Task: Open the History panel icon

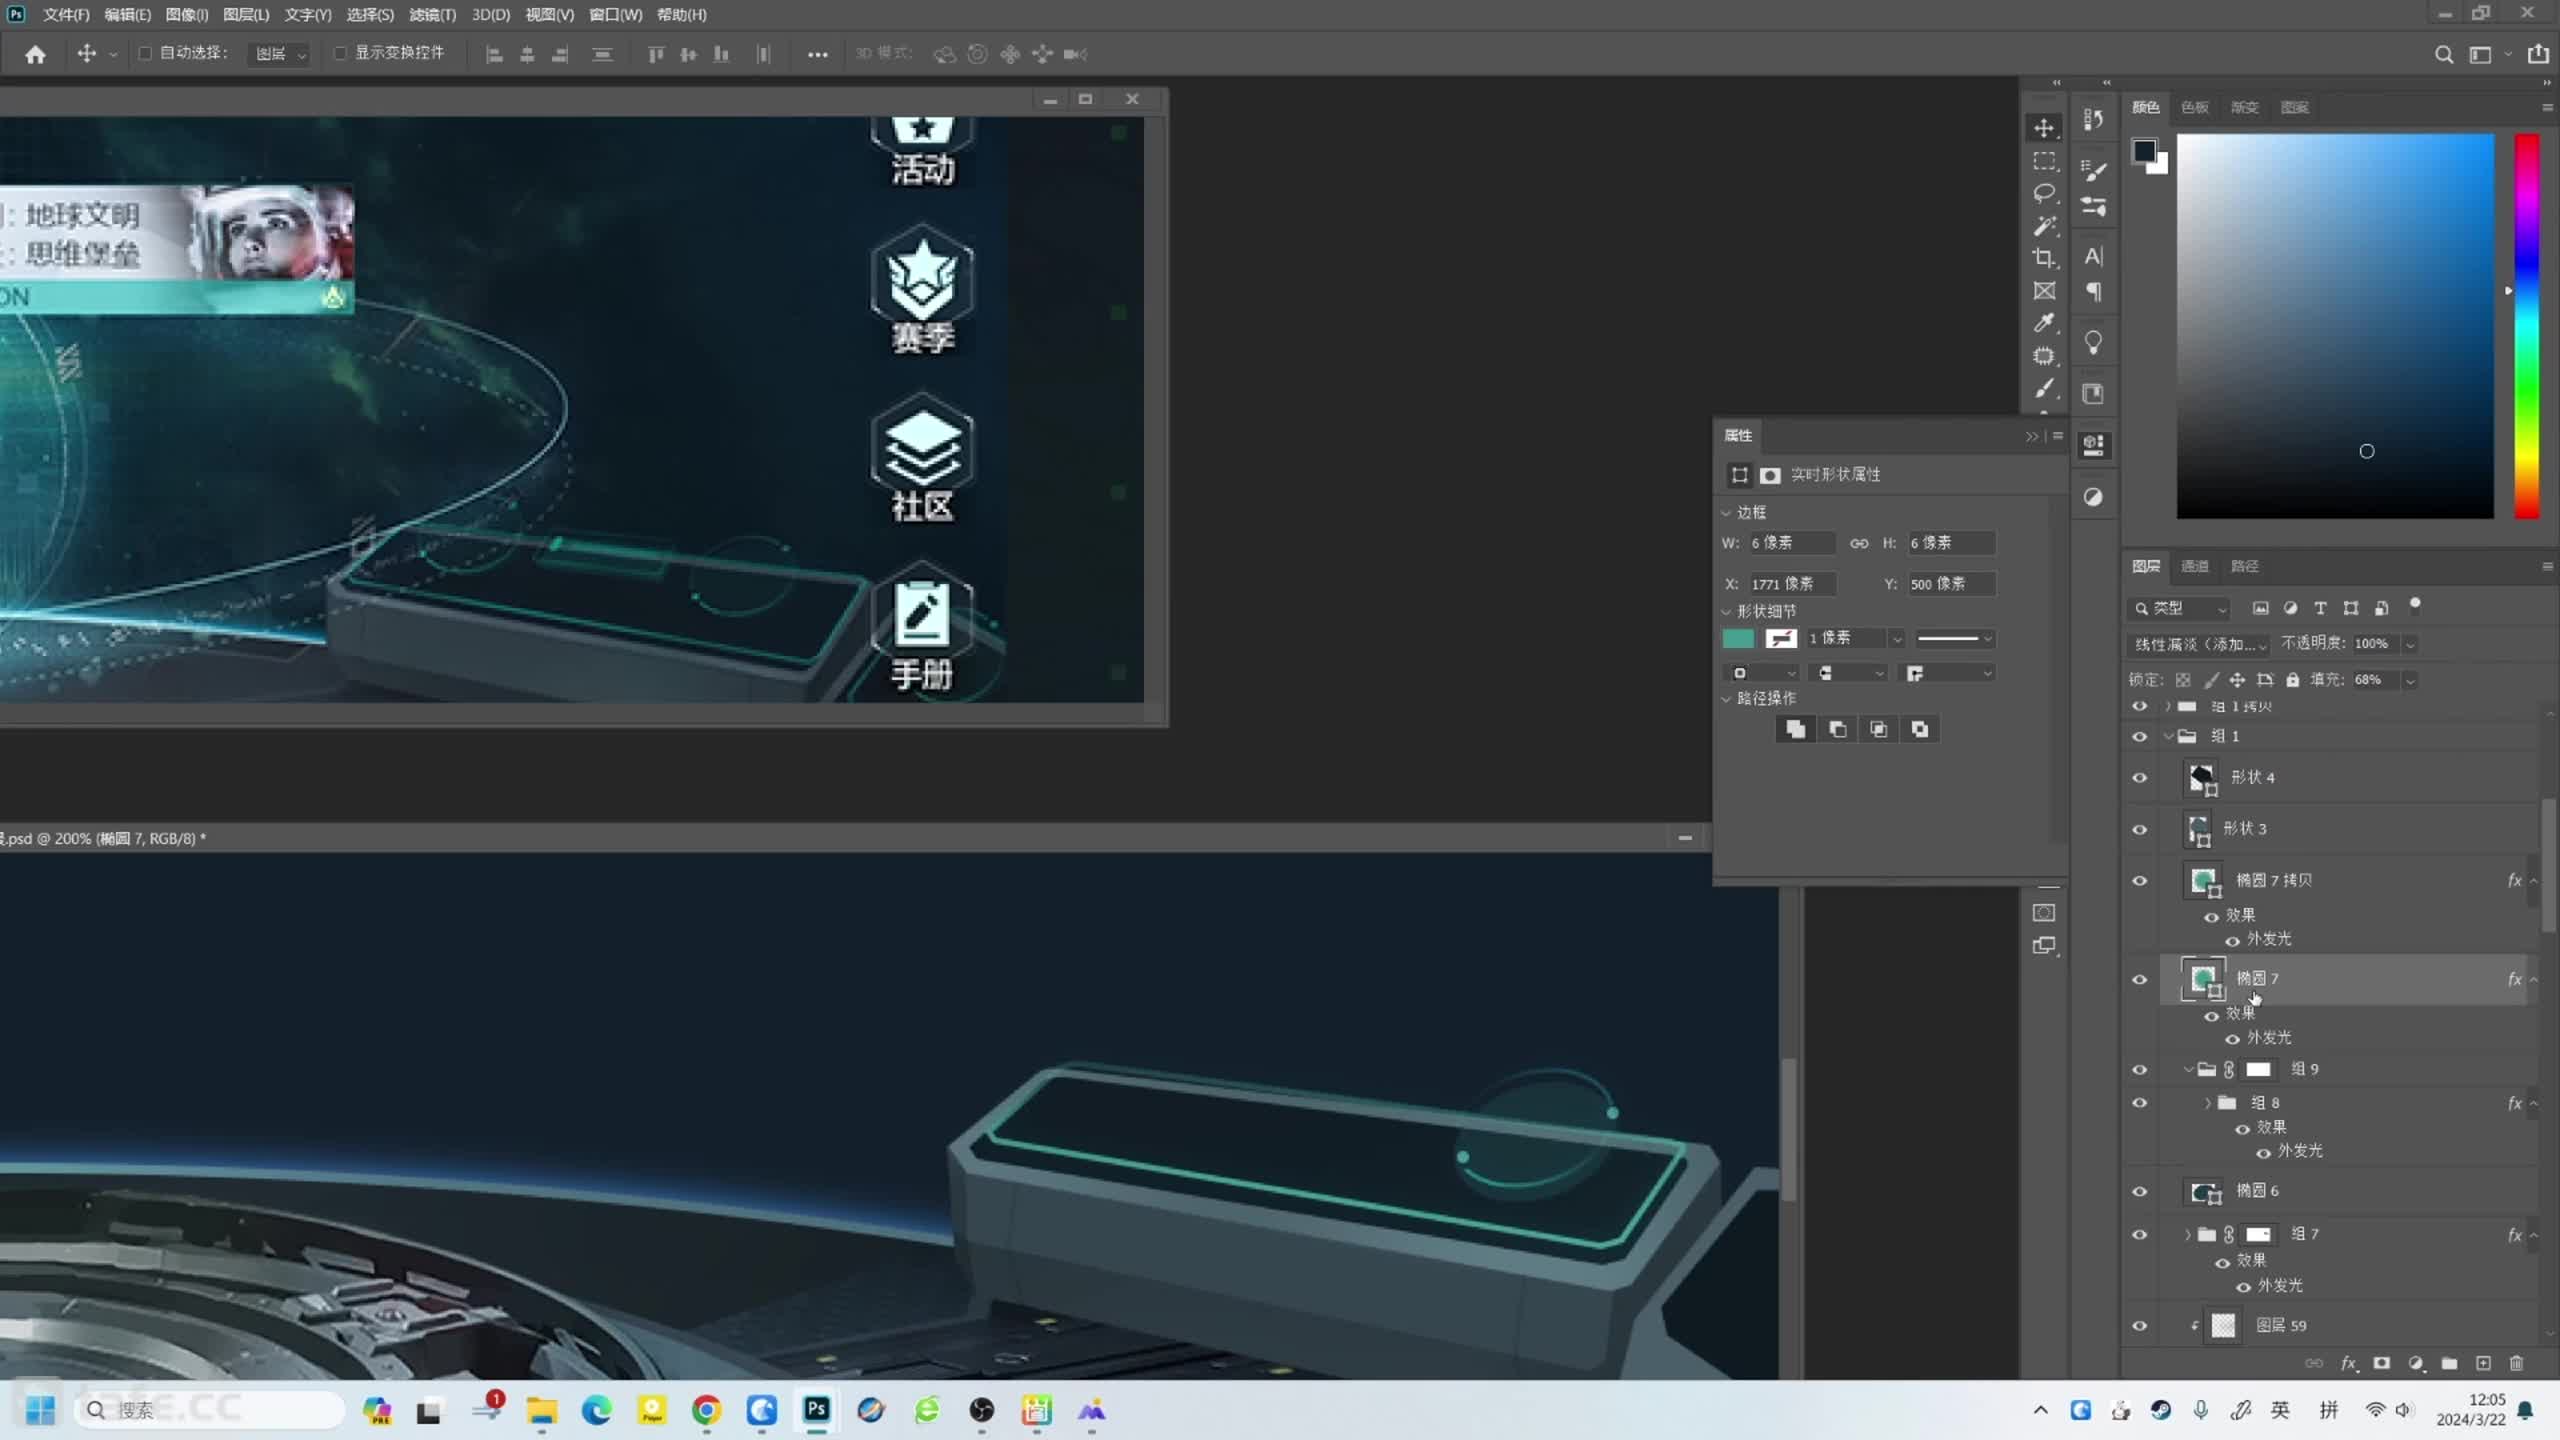Action: click(x=2093, y=120)
